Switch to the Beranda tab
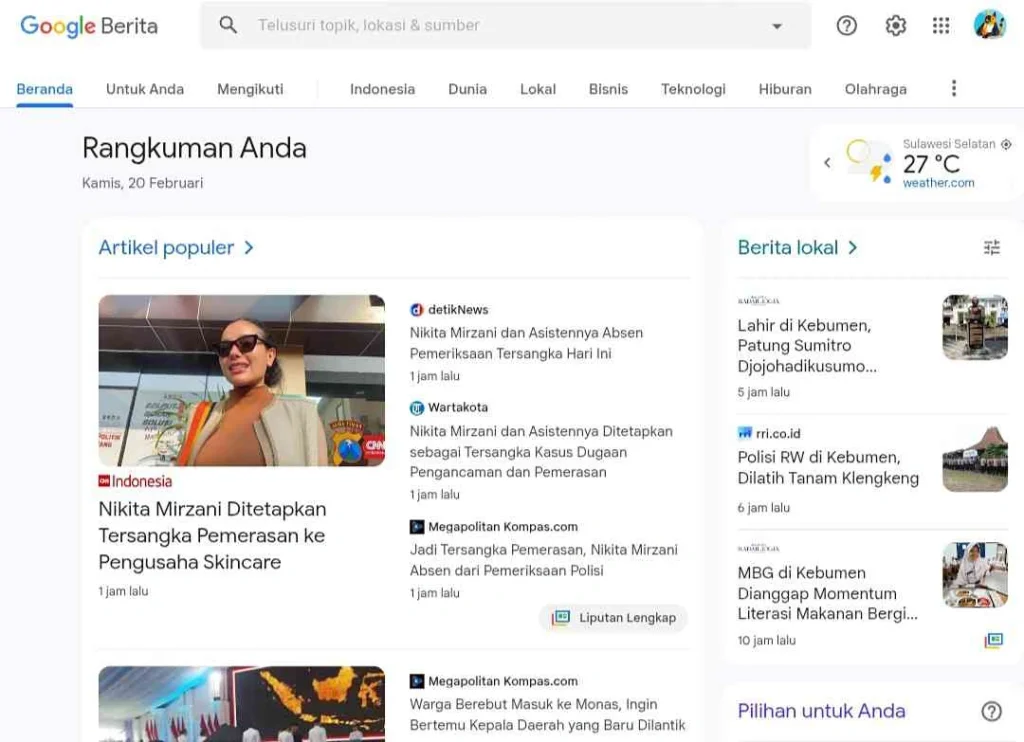The width and height of the screenshot is (1024, 742). [x=44, y=89]
